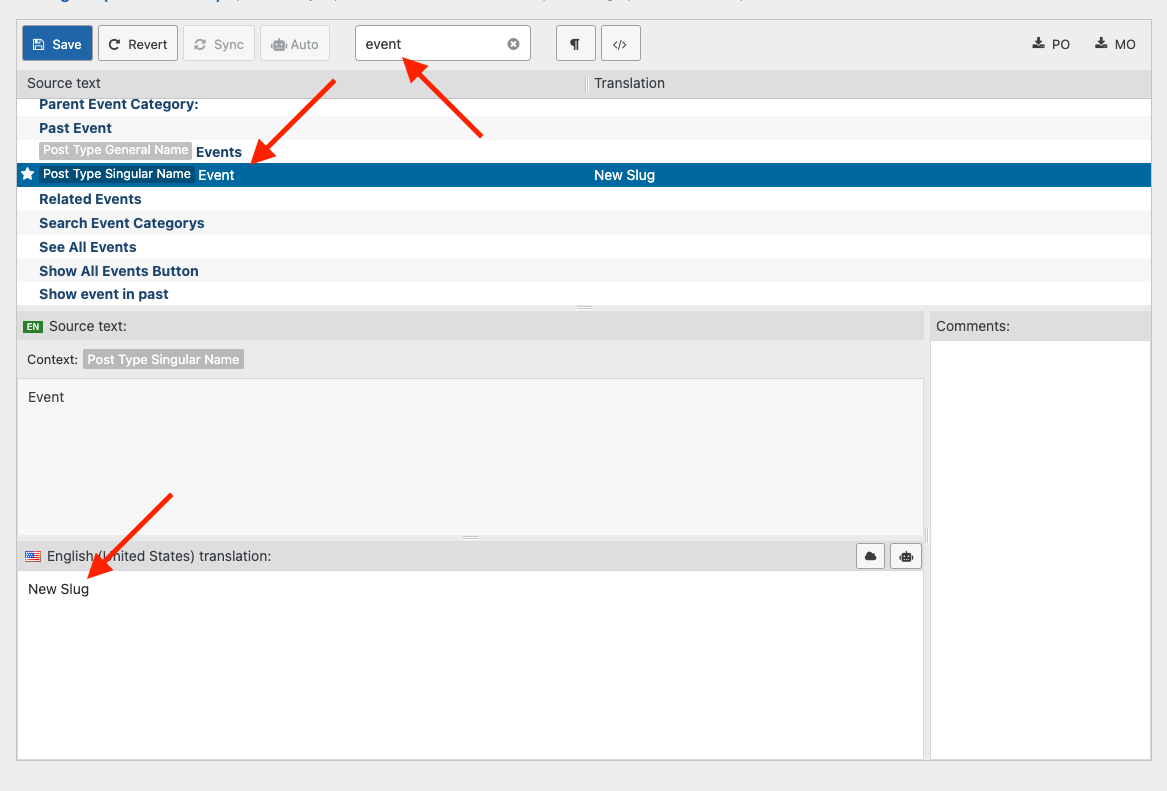
Task: Sort by the Source text column header
Action: click(64, 83)
